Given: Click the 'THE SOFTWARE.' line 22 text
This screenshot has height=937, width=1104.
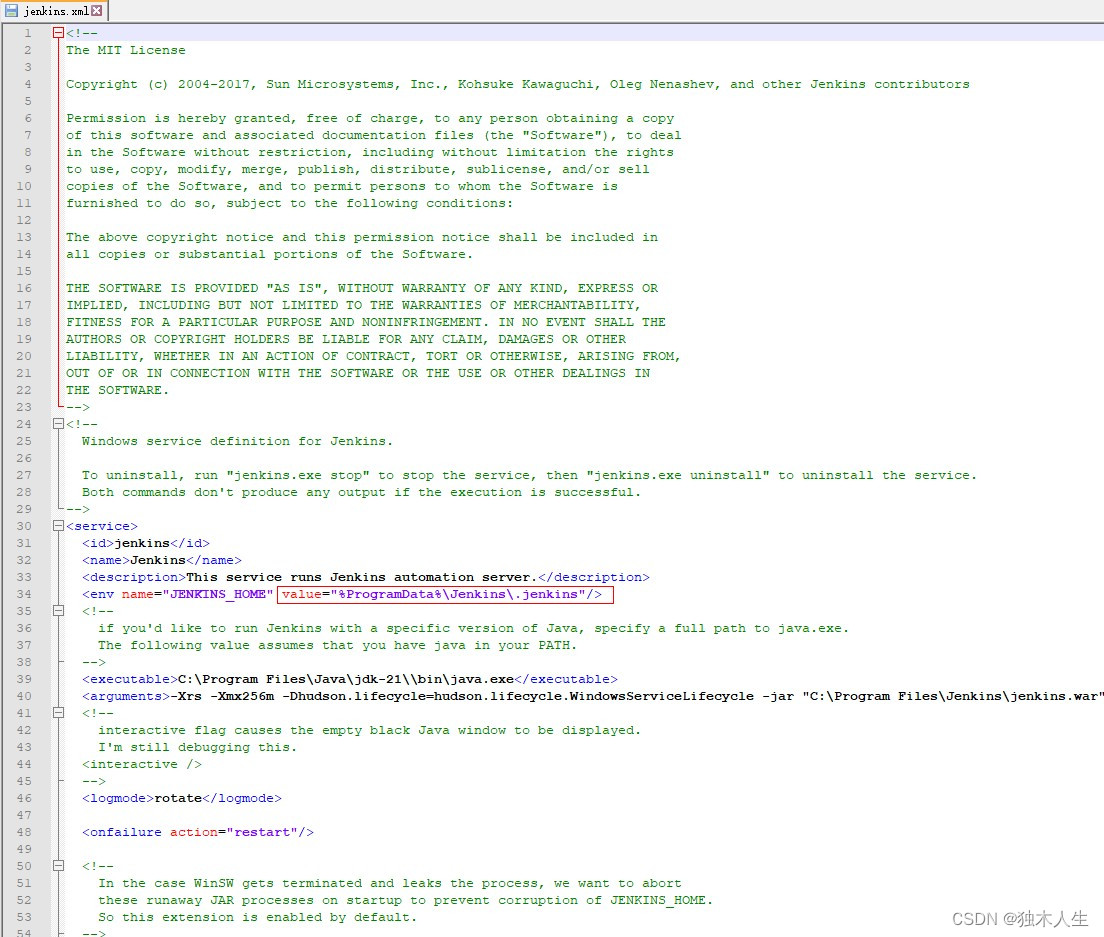Looking at the screenshot, I should pos(118,390).
